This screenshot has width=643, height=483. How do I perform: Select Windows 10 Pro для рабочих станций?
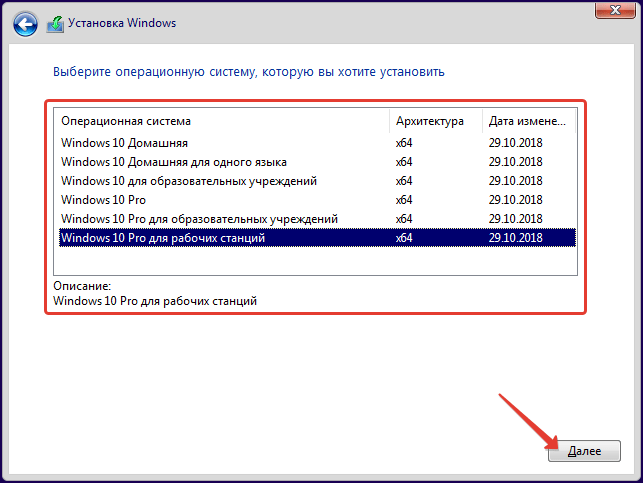pyautogui.click(x=317, y=238)
